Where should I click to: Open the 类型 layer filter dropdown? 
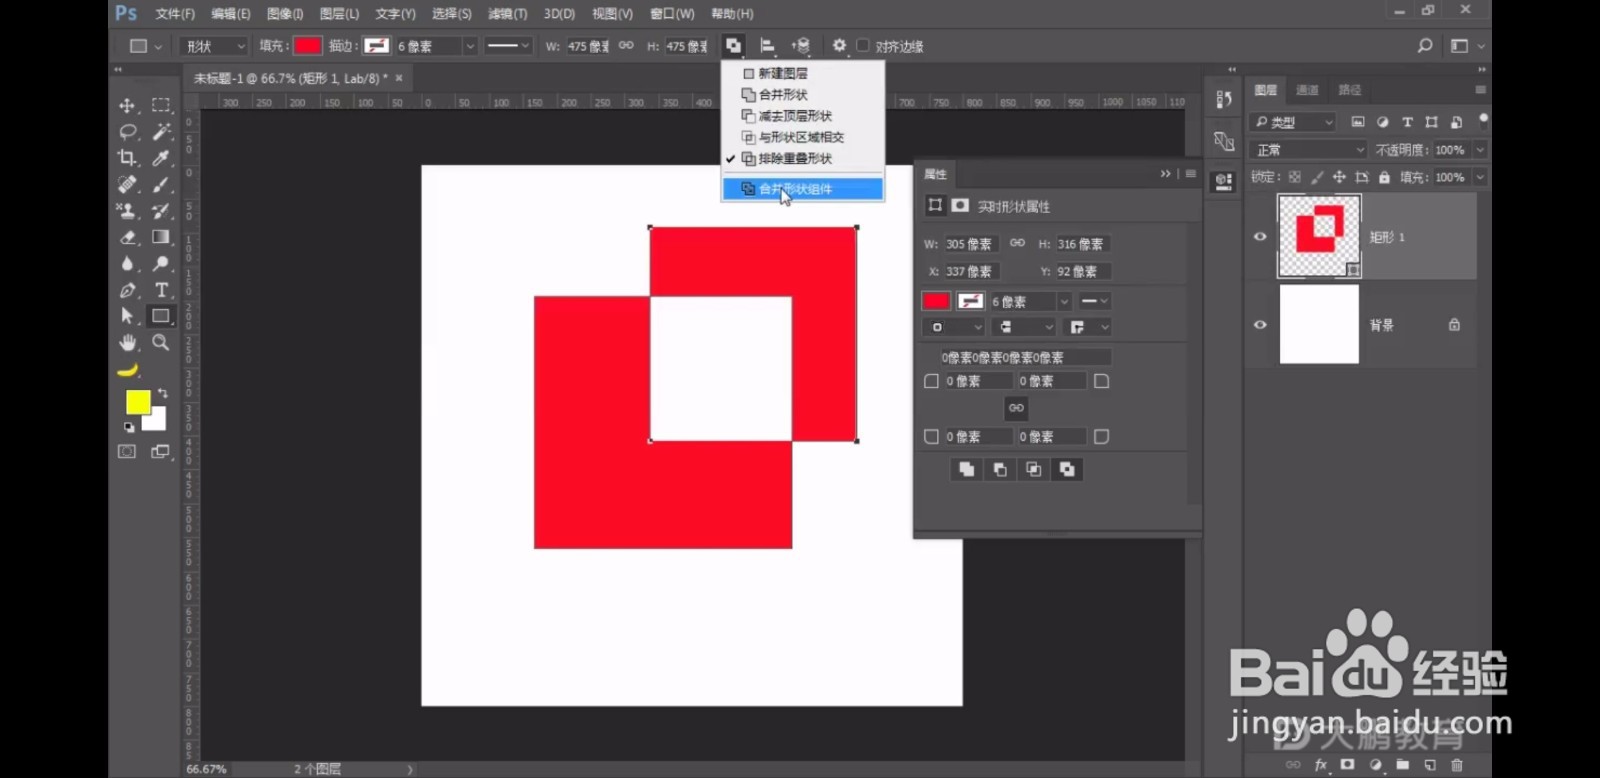1294,122
